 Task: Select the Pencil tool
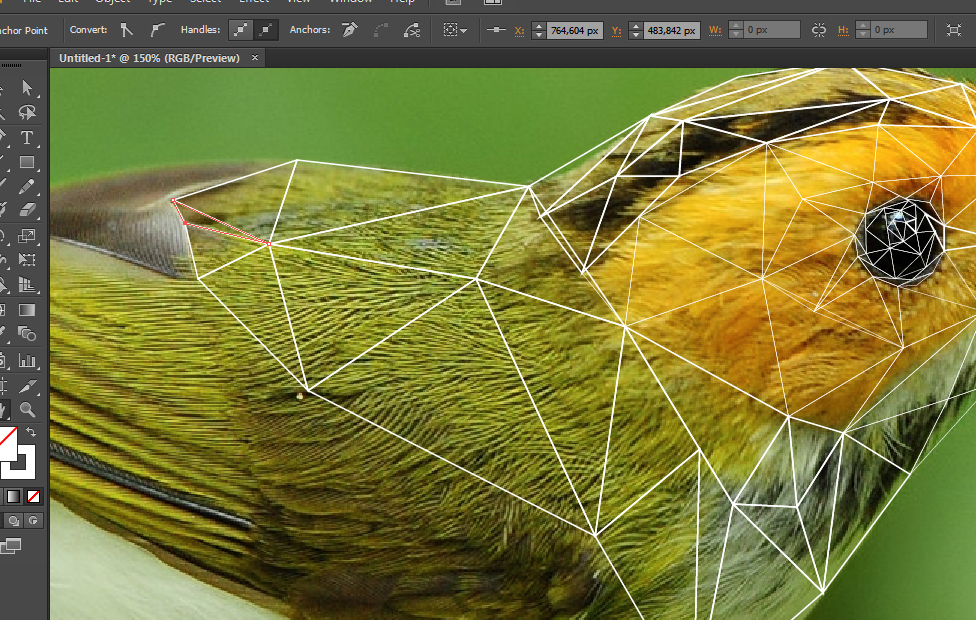(x=27, y=186)
